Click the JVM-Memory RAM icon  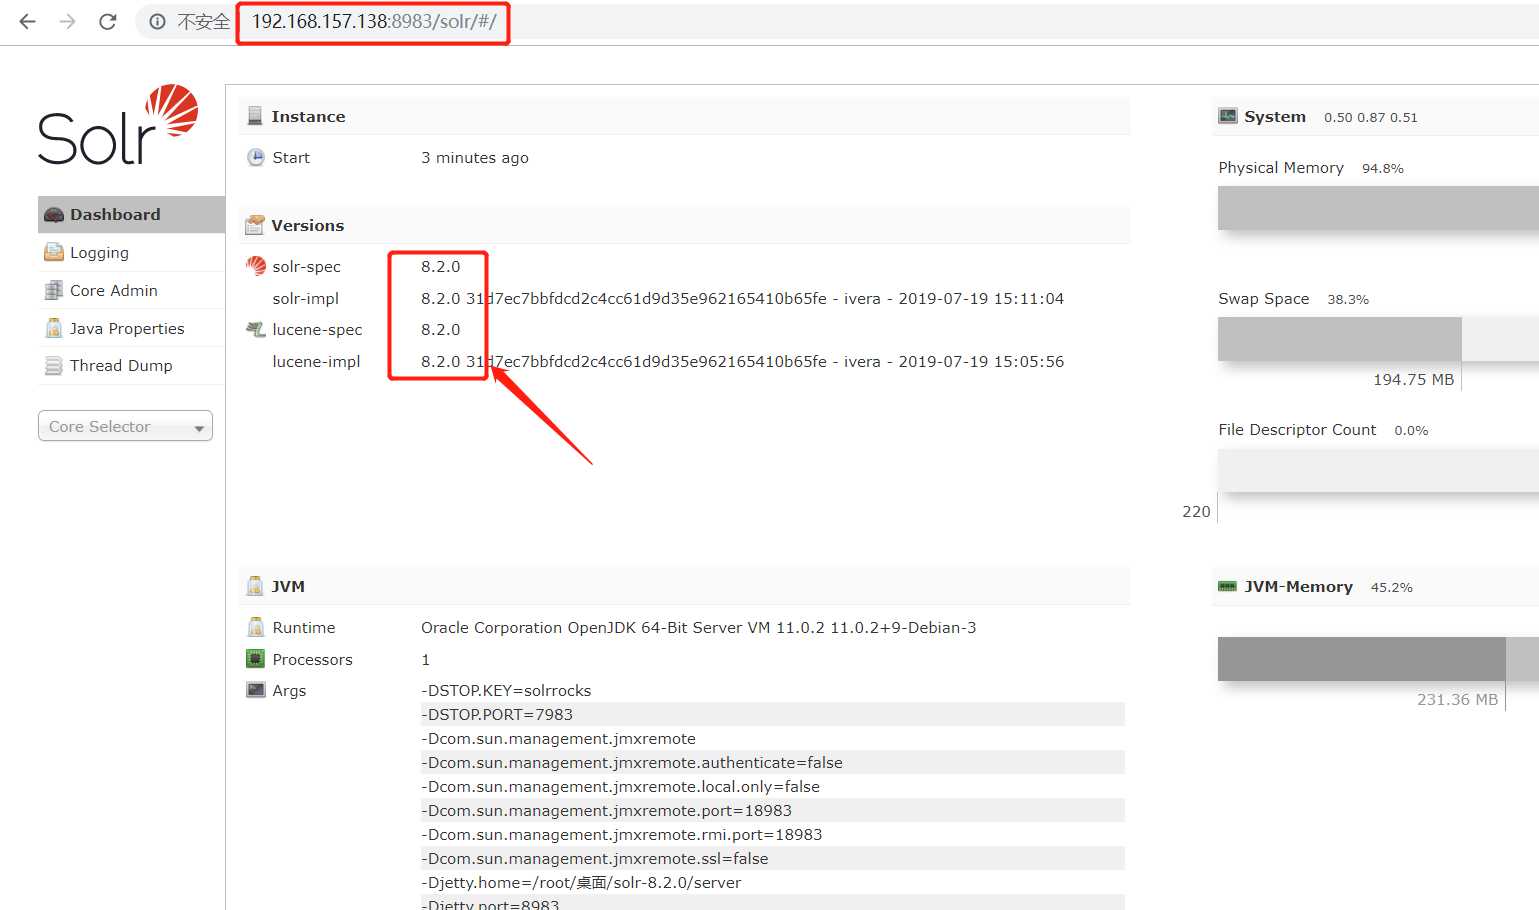1228,586
